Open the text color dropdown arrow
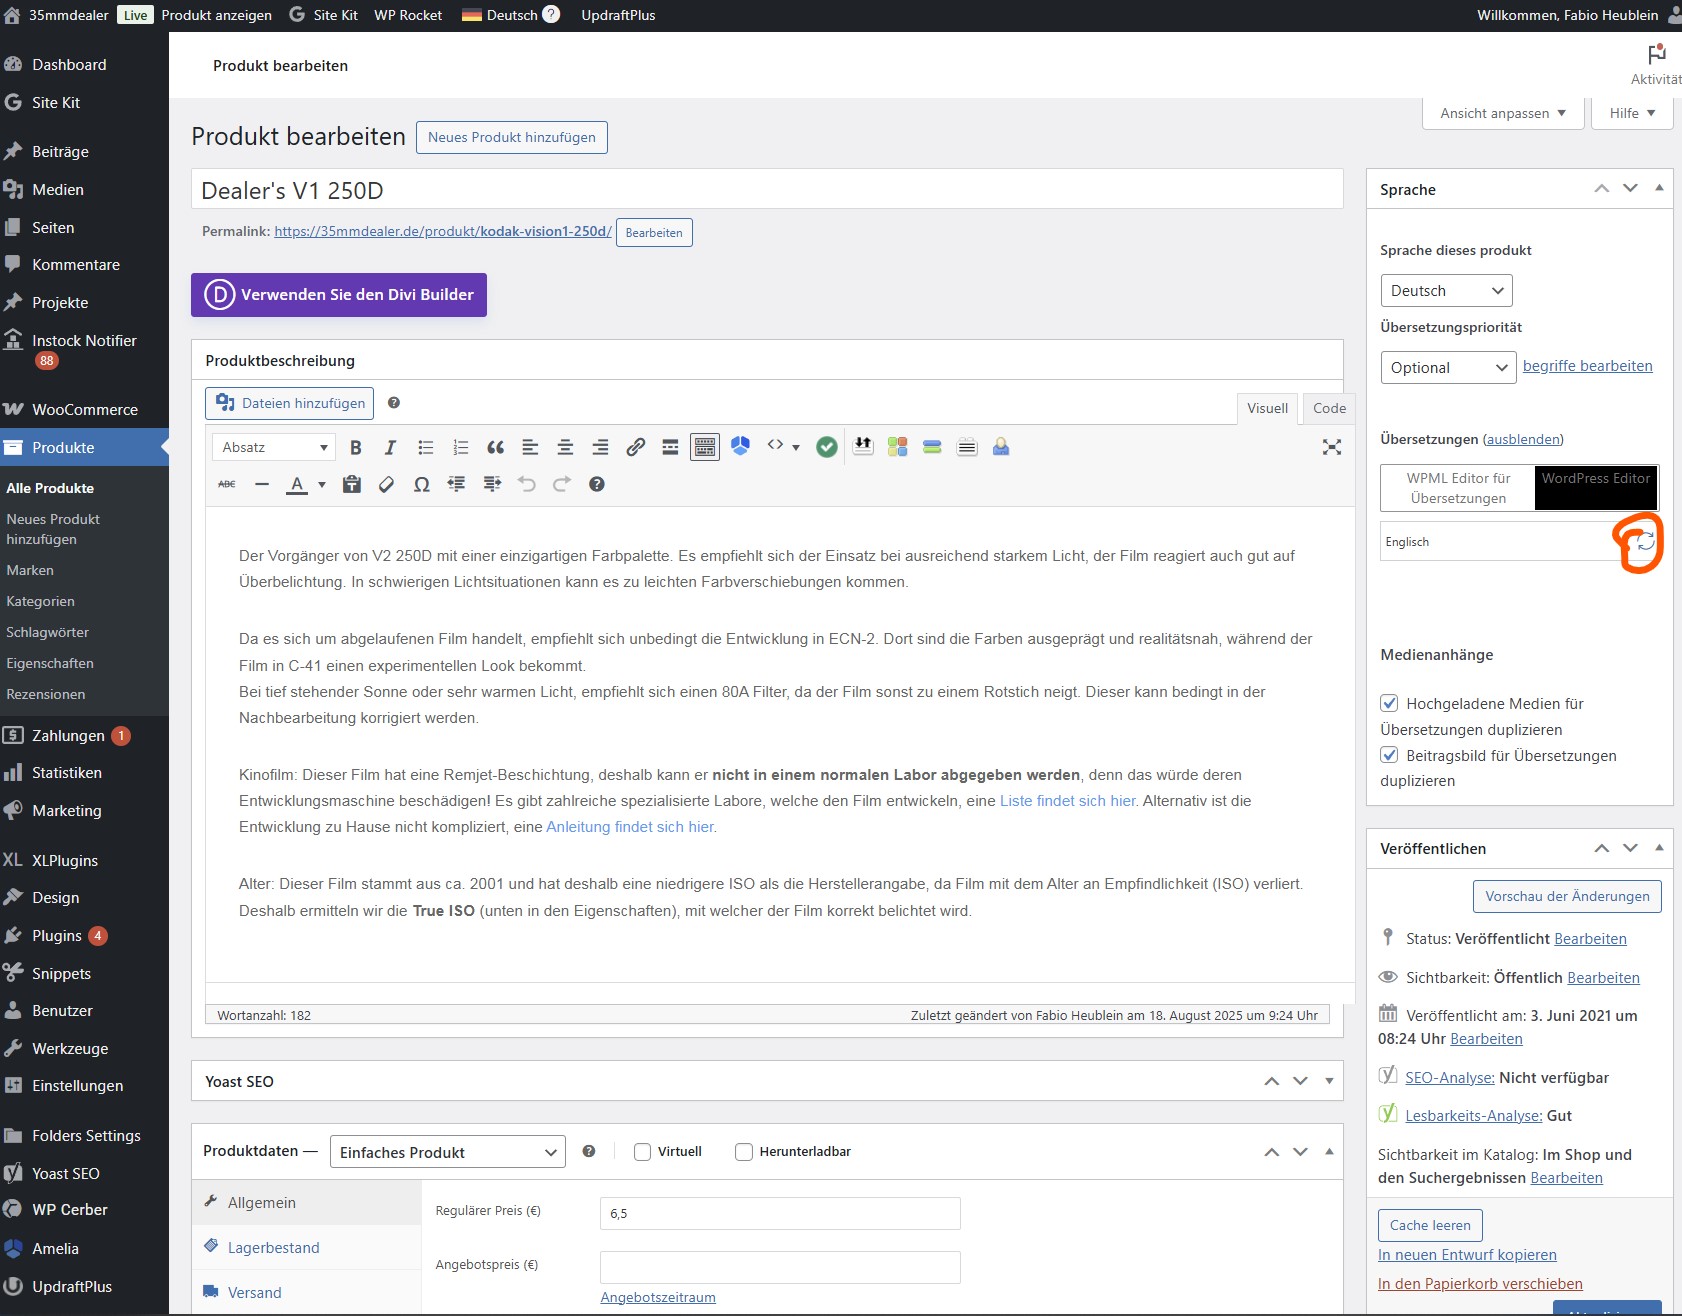 (322, 485)
